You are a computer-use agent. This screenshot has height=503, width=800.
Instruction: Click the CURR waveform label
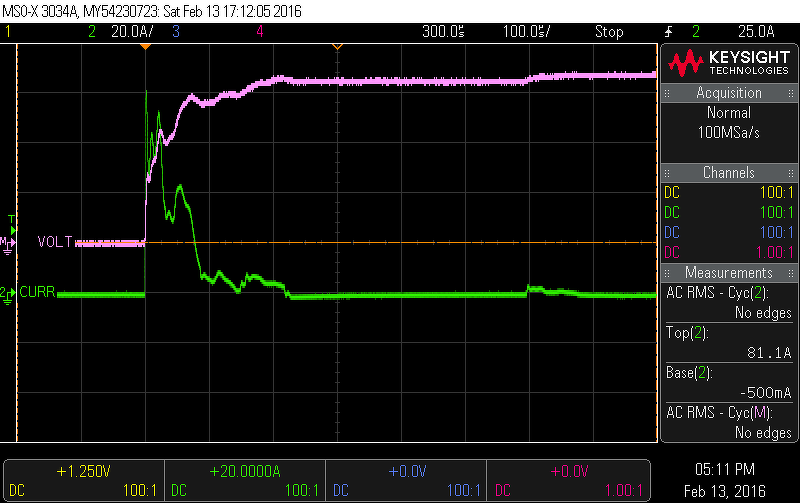click(37, 292)
